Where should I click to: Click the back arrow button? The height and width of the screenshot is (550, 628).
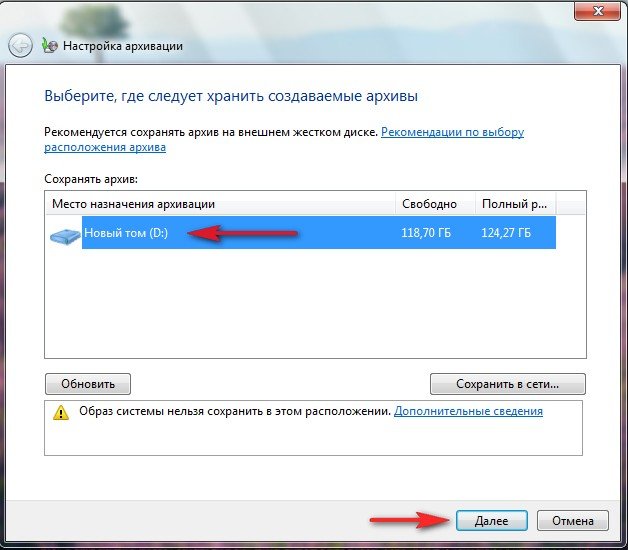click(20, 45)
